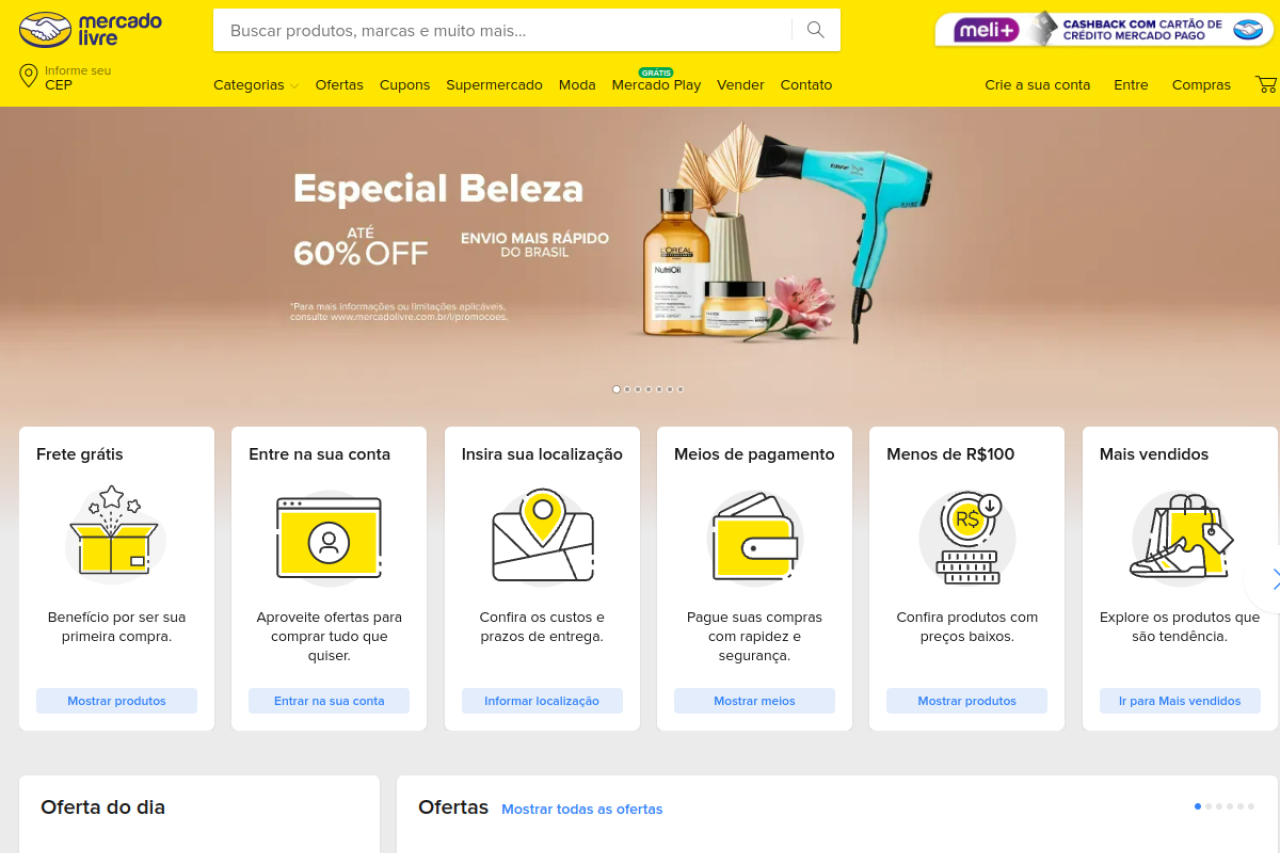Open the Meli+ cashback banner
The height and width of the screenshot is (853, 1280).
tap(1105, 30)
